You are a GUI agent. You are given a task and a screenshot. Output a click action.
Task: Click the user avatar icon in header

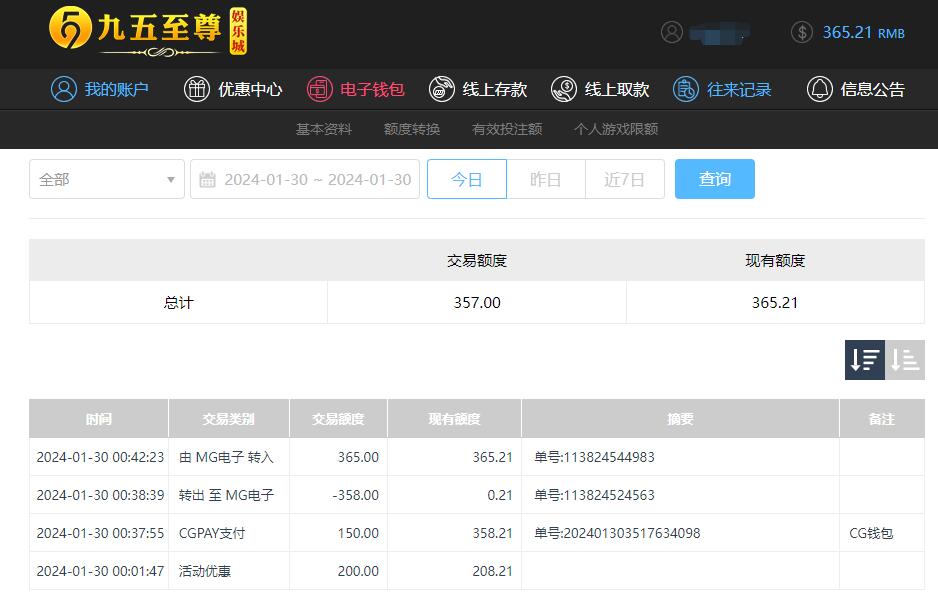pyautogui.click(x=672, y=32)
